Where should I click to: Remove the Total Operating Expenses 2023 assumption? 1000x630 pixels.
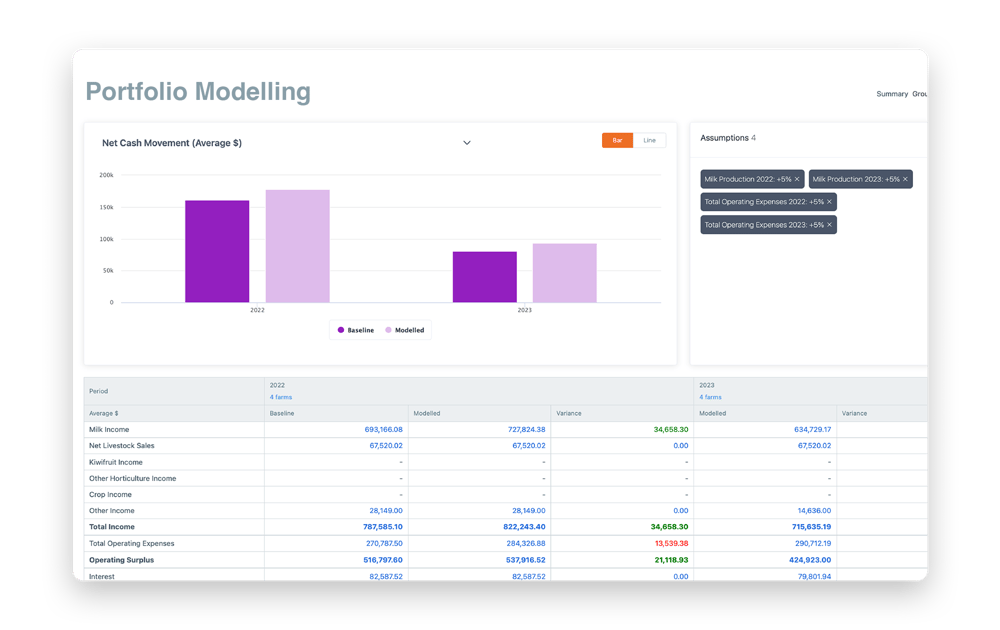(829, 224)
